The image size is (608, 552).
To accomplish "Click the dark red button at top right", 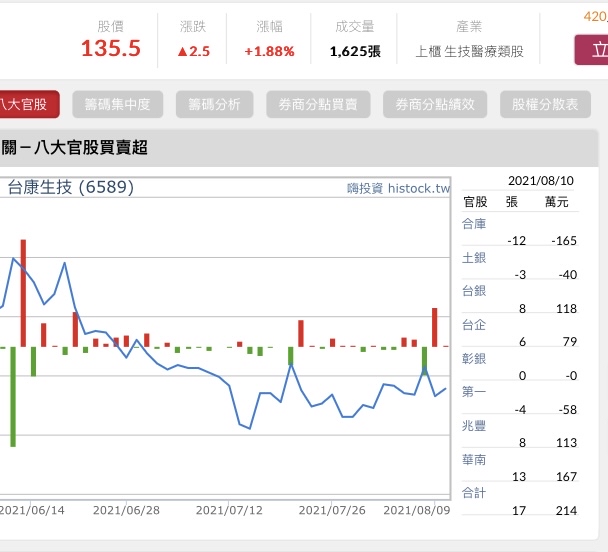I will pos(591,49).
